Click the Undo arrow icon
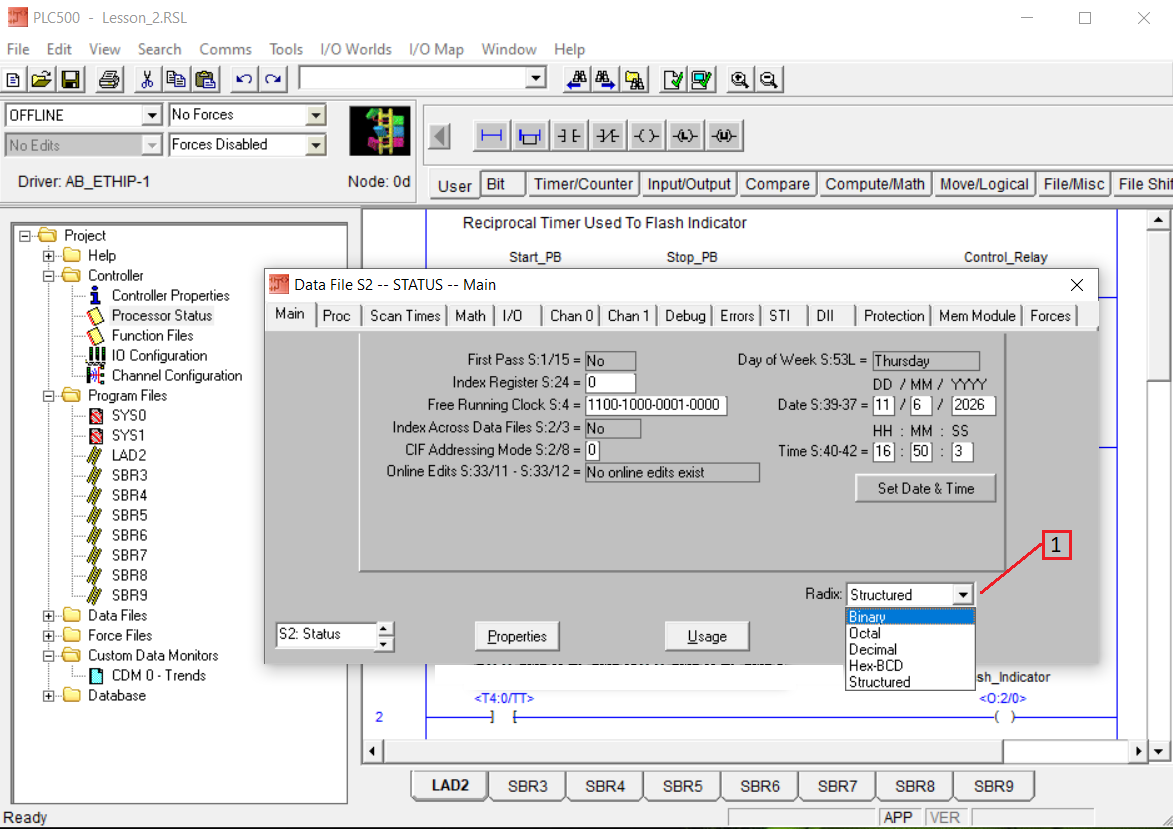Image resolution: width=1173 pixels, height=829 pixels. point(243,79)
